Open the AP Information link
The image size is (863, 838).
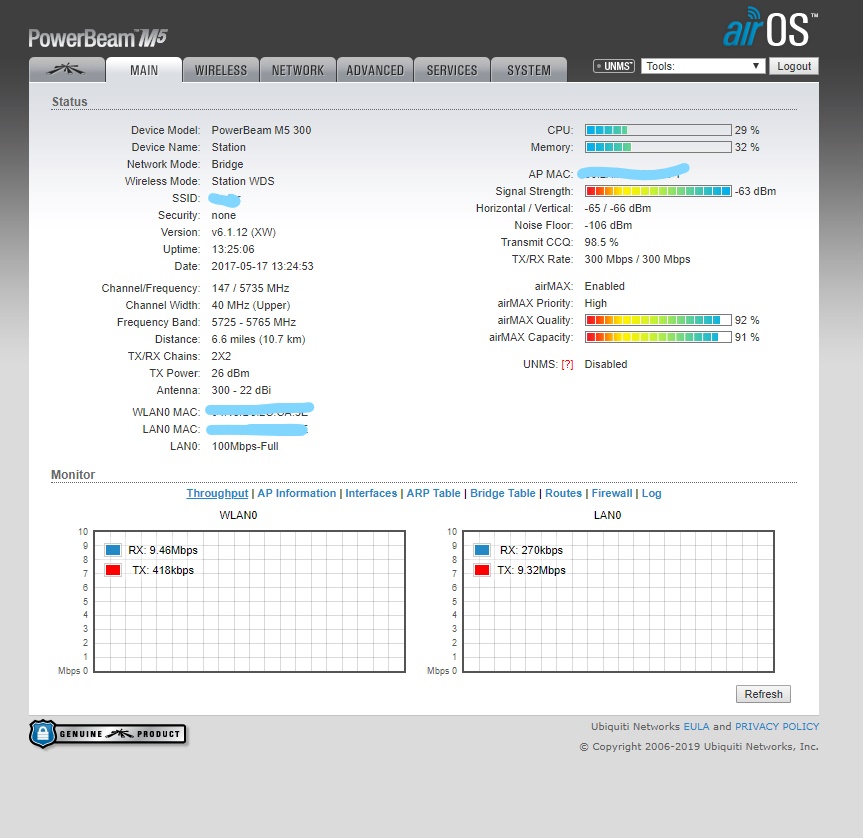pos(296,493)
